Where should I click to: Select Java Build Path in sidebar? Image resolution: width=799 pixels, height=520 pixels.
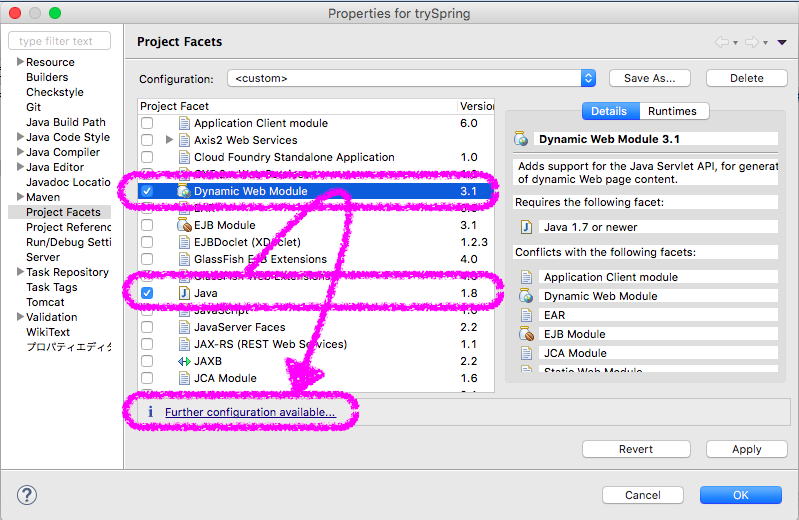[x=66, y=122]
